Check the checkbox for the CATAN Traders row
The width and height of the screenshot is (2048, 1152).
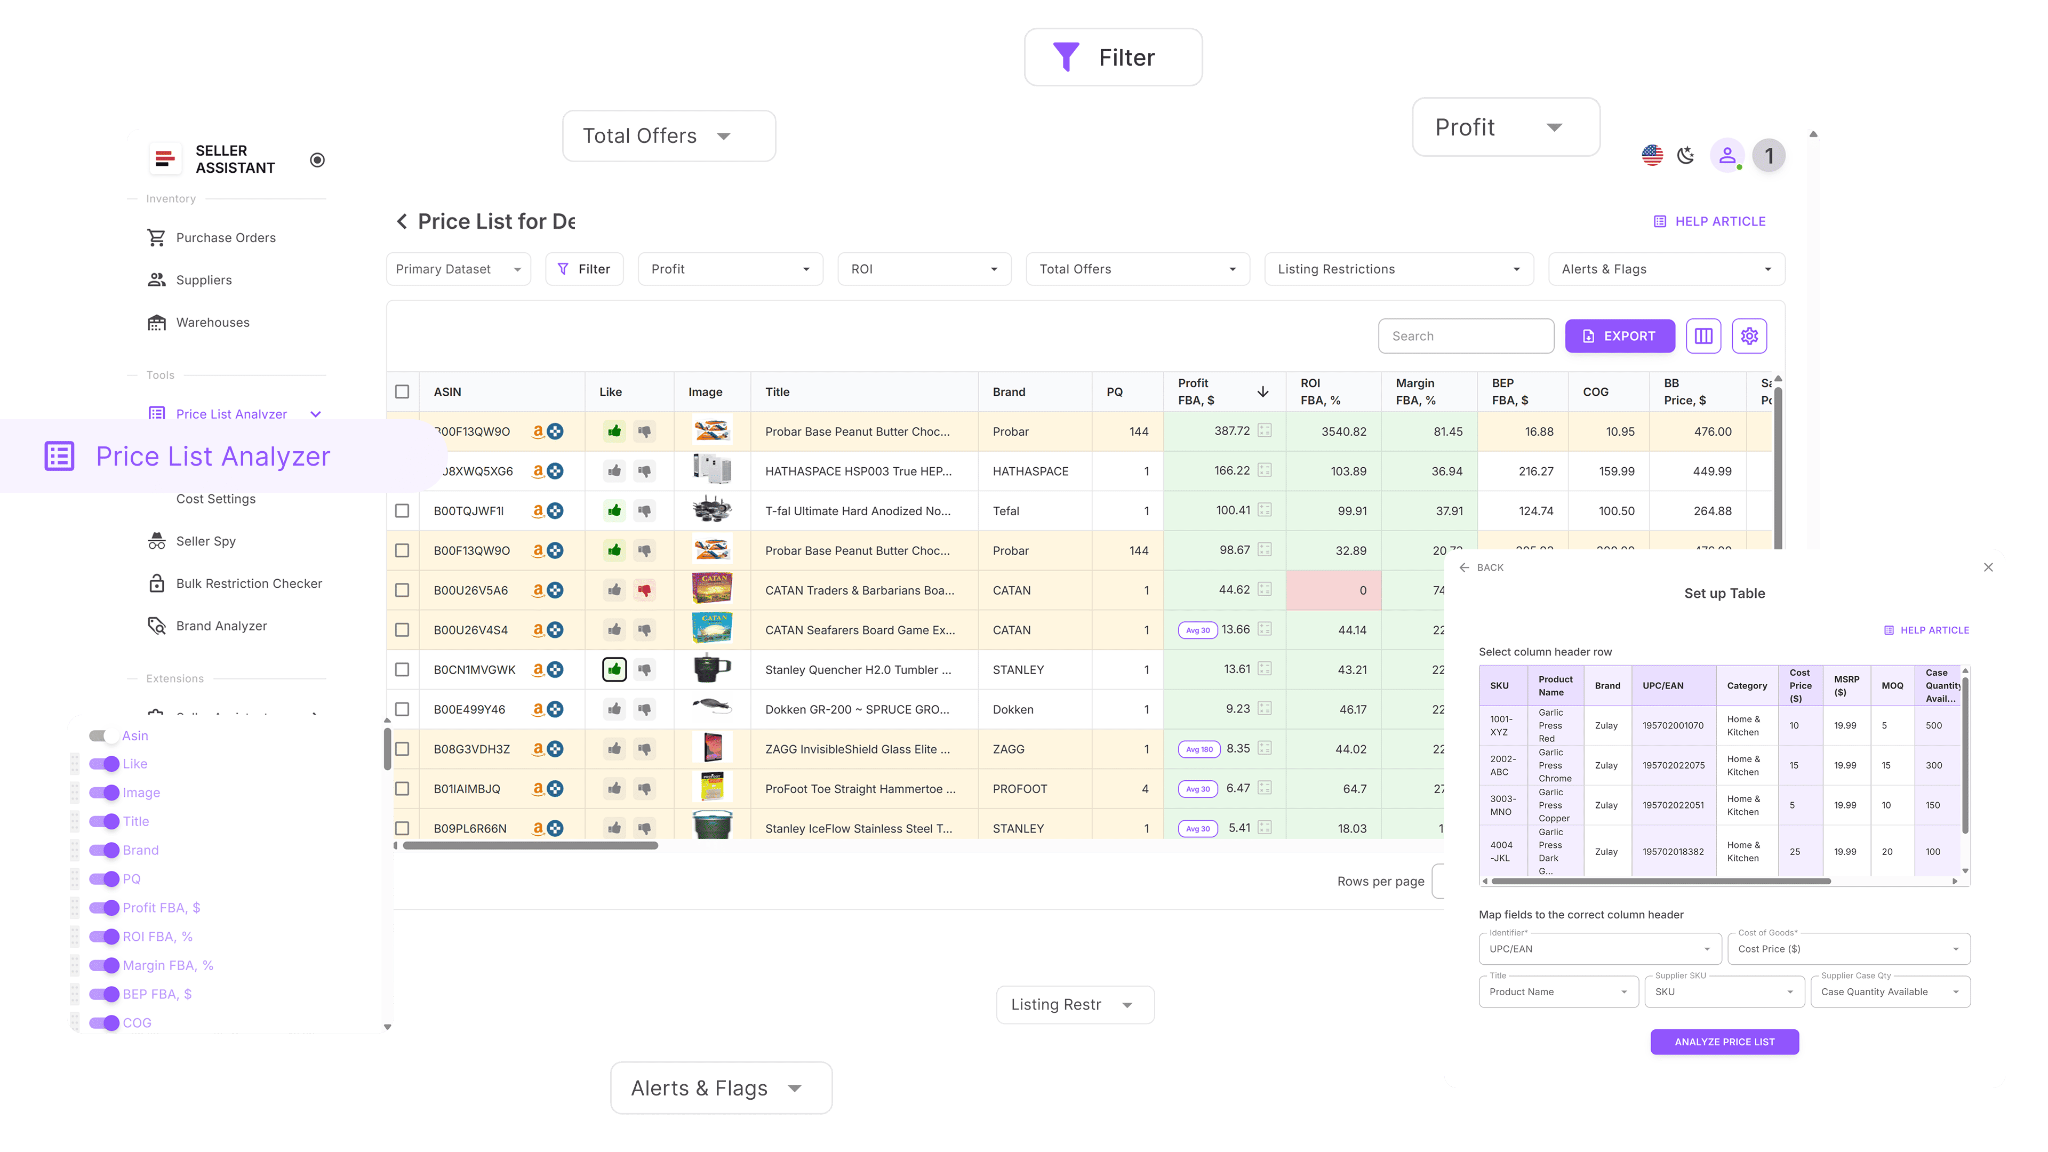click(x=403, y=590)
